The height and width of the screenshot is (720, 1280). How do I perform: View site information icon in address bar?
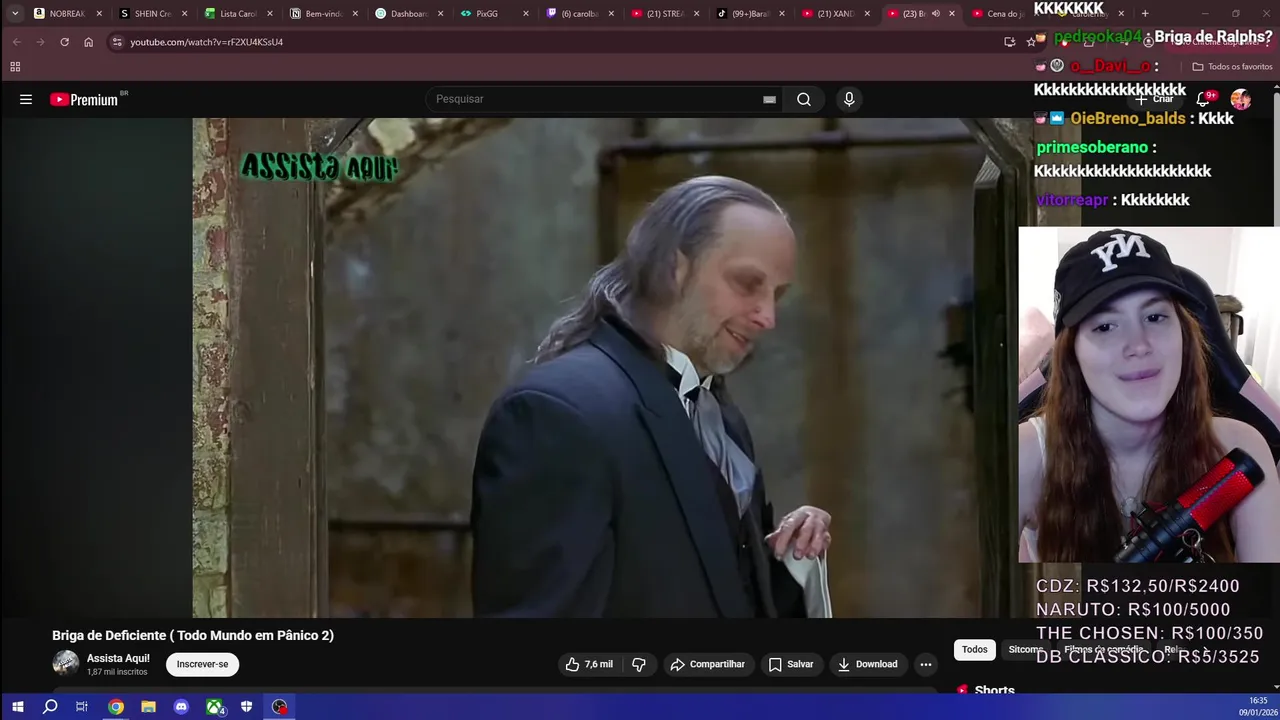click(117, 42)
